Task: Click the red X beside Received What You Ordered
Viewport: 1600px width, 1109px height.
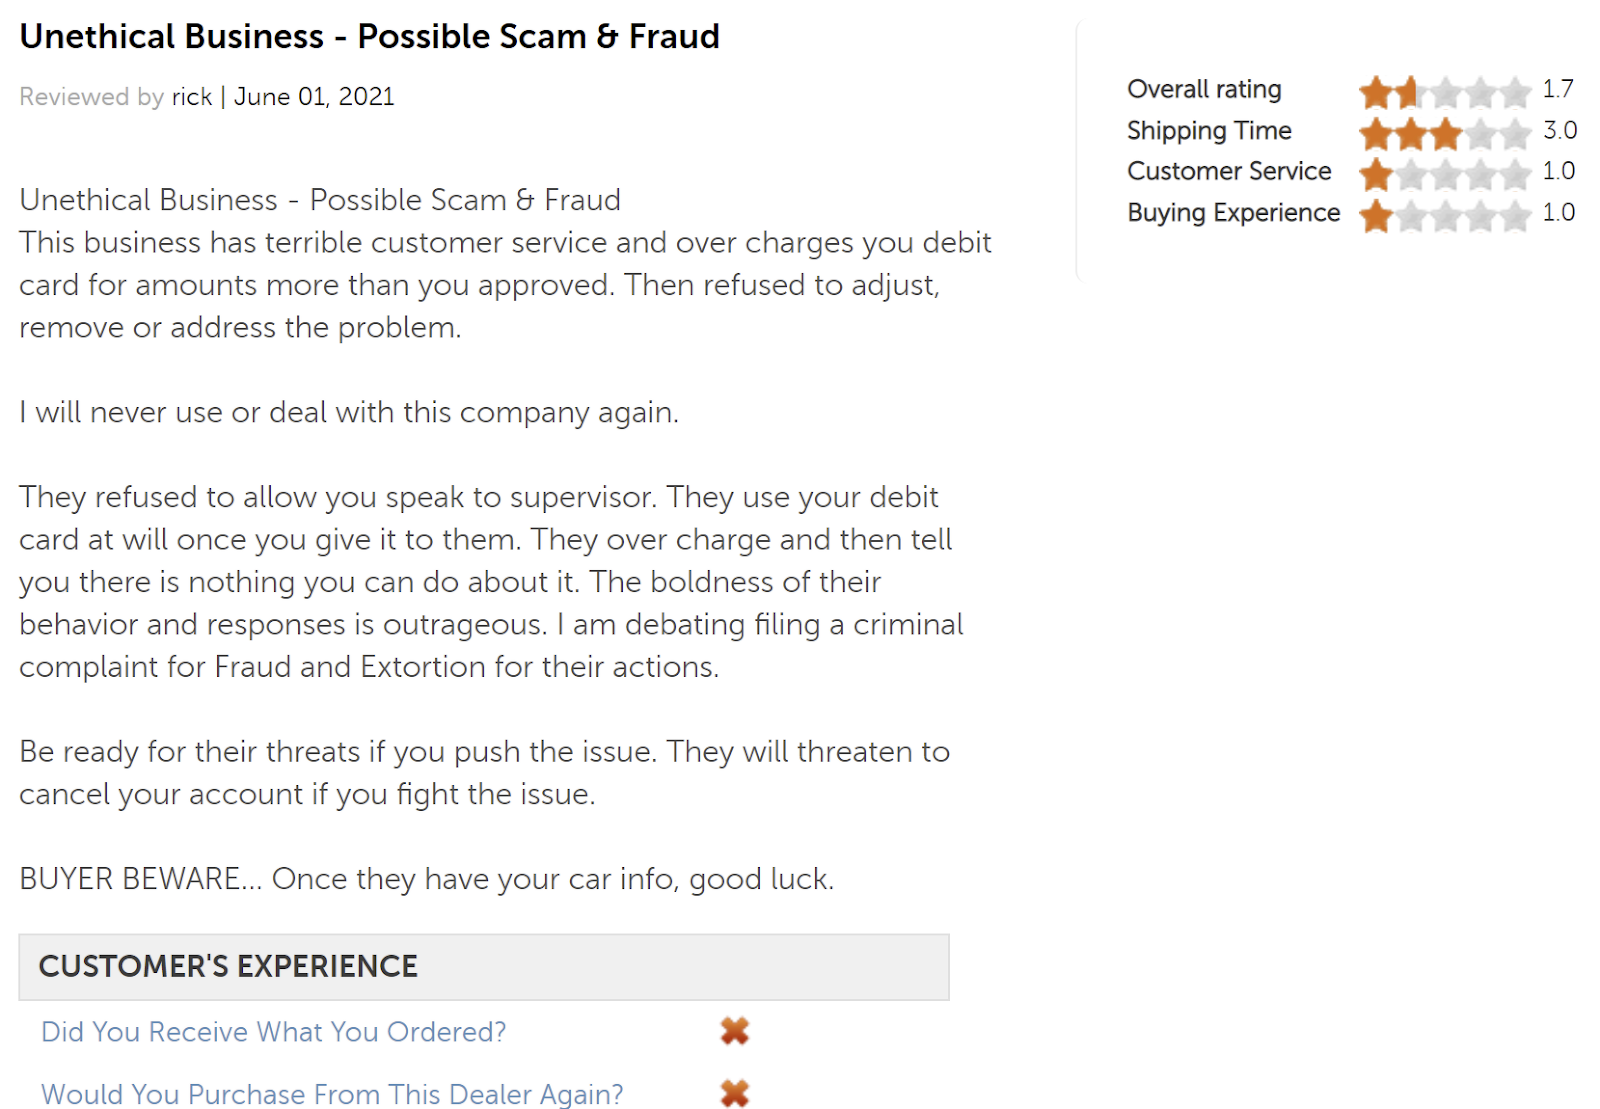Action: pos(735,1031)
